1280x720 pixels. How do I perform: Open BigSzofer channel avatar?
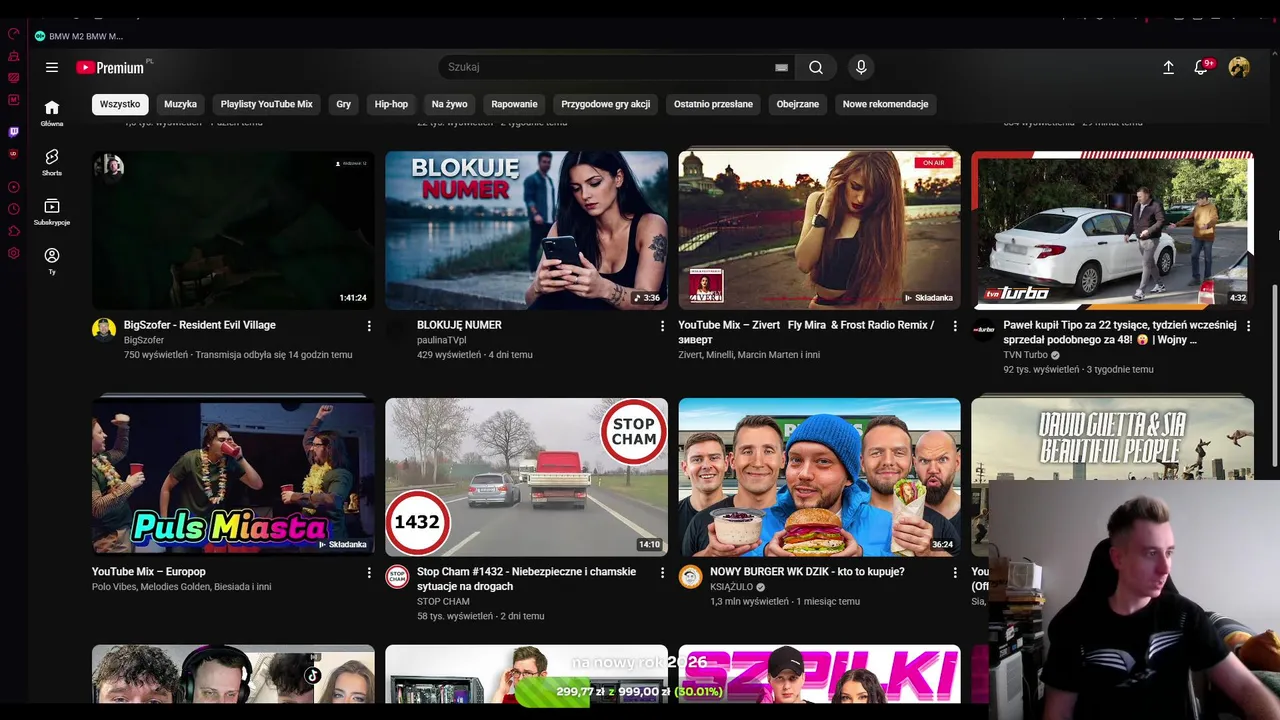point(104,330)
